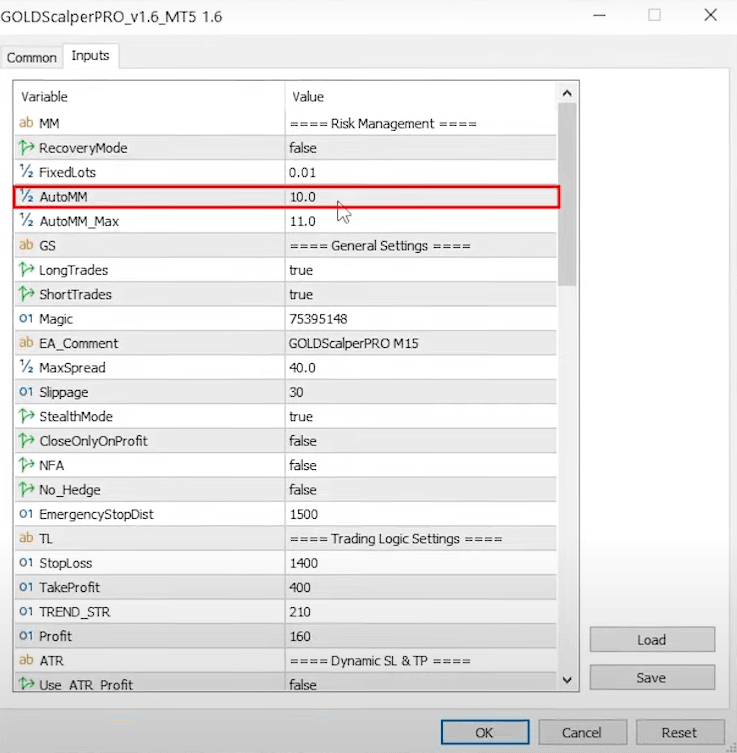The image size is (737, 753).
Task: Click the Profit value 160
Action: (x=300, y=636)
